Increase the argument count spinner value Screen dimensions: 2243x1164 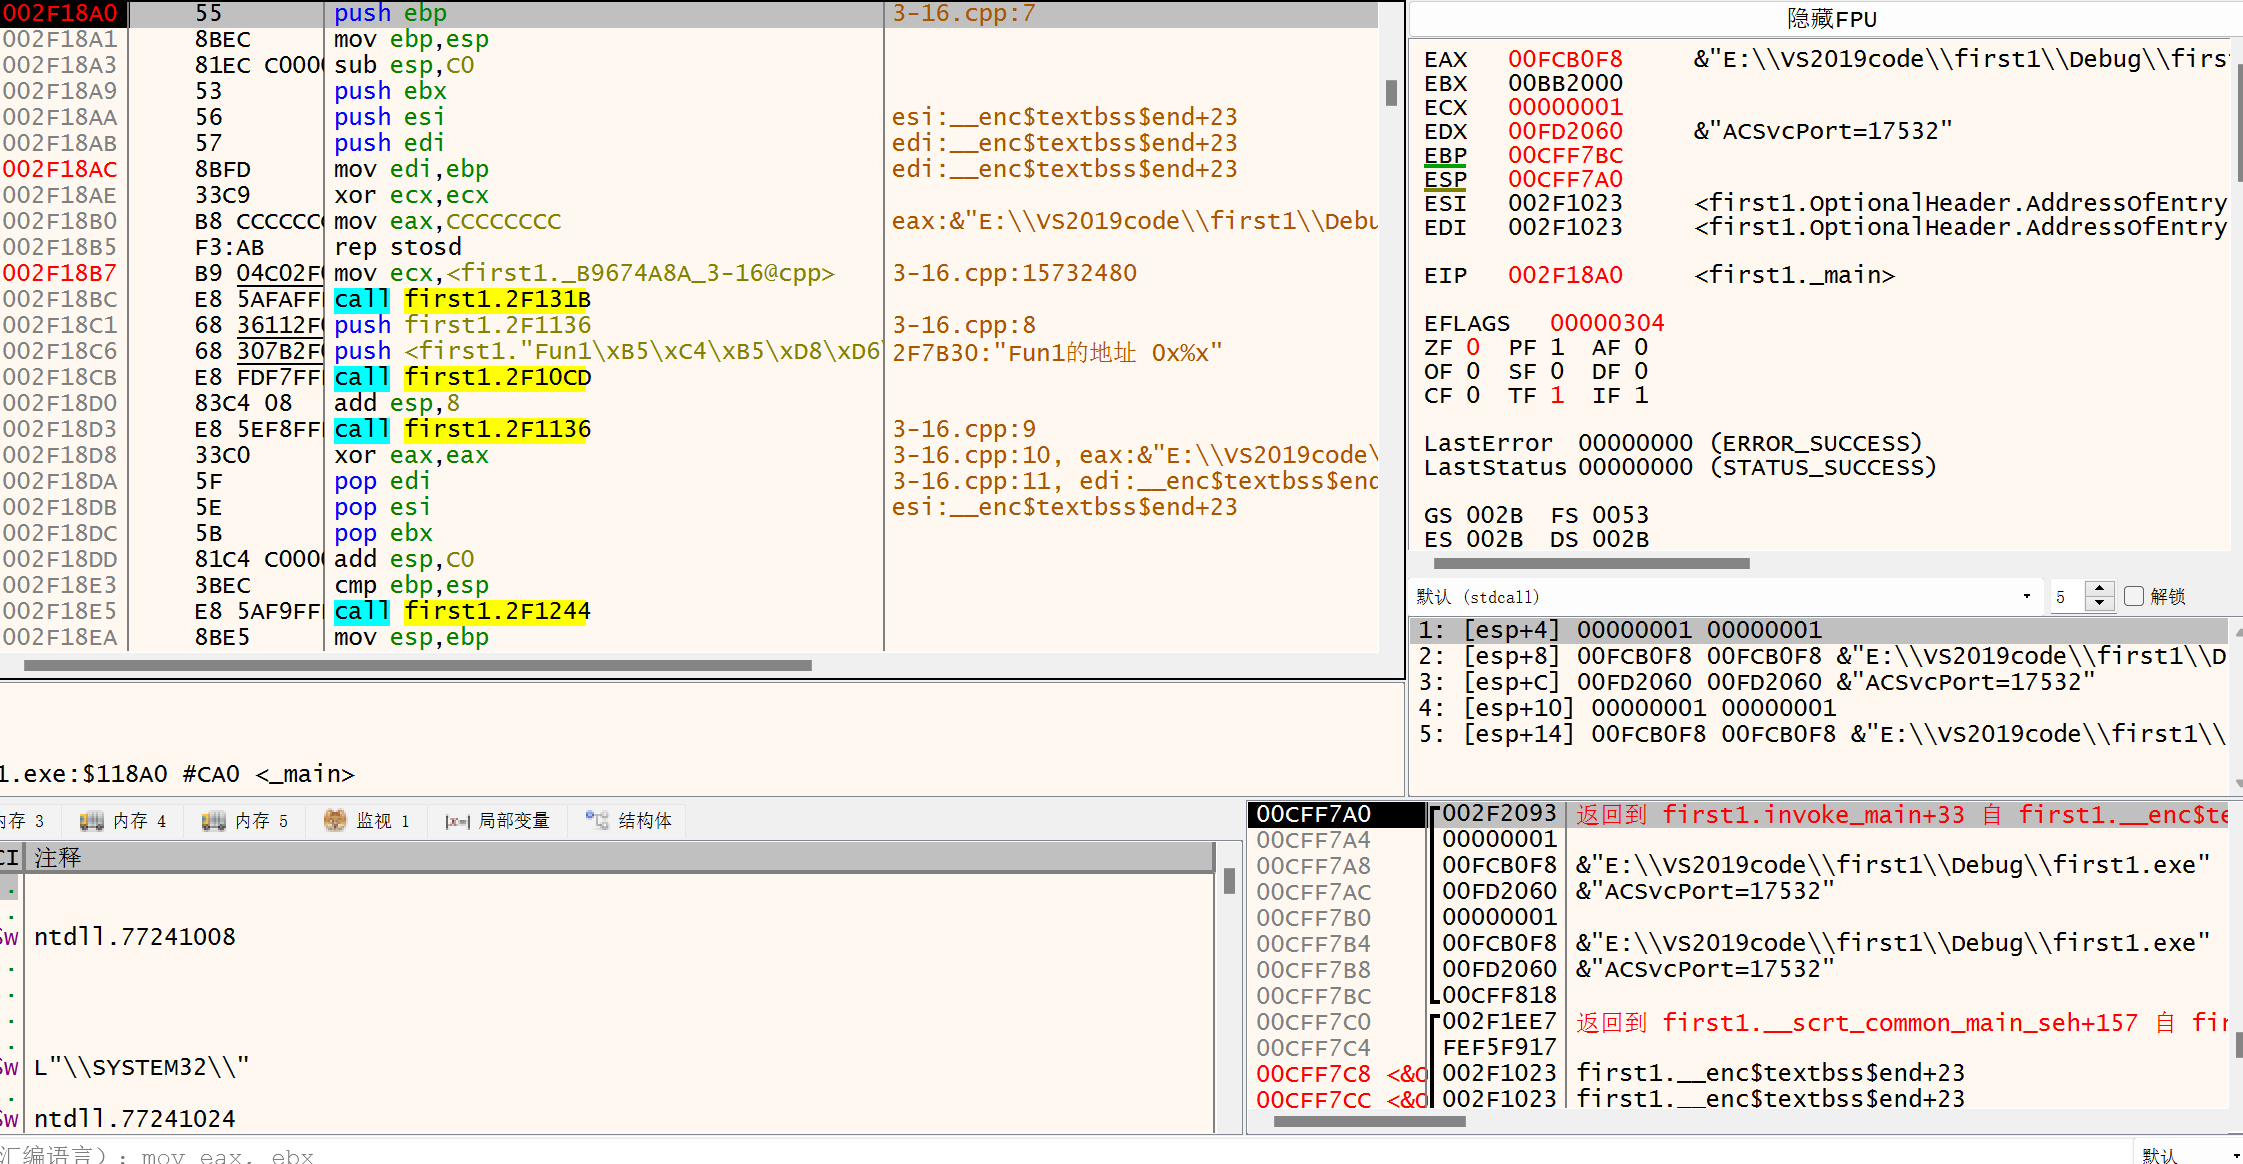[2100, 589]
